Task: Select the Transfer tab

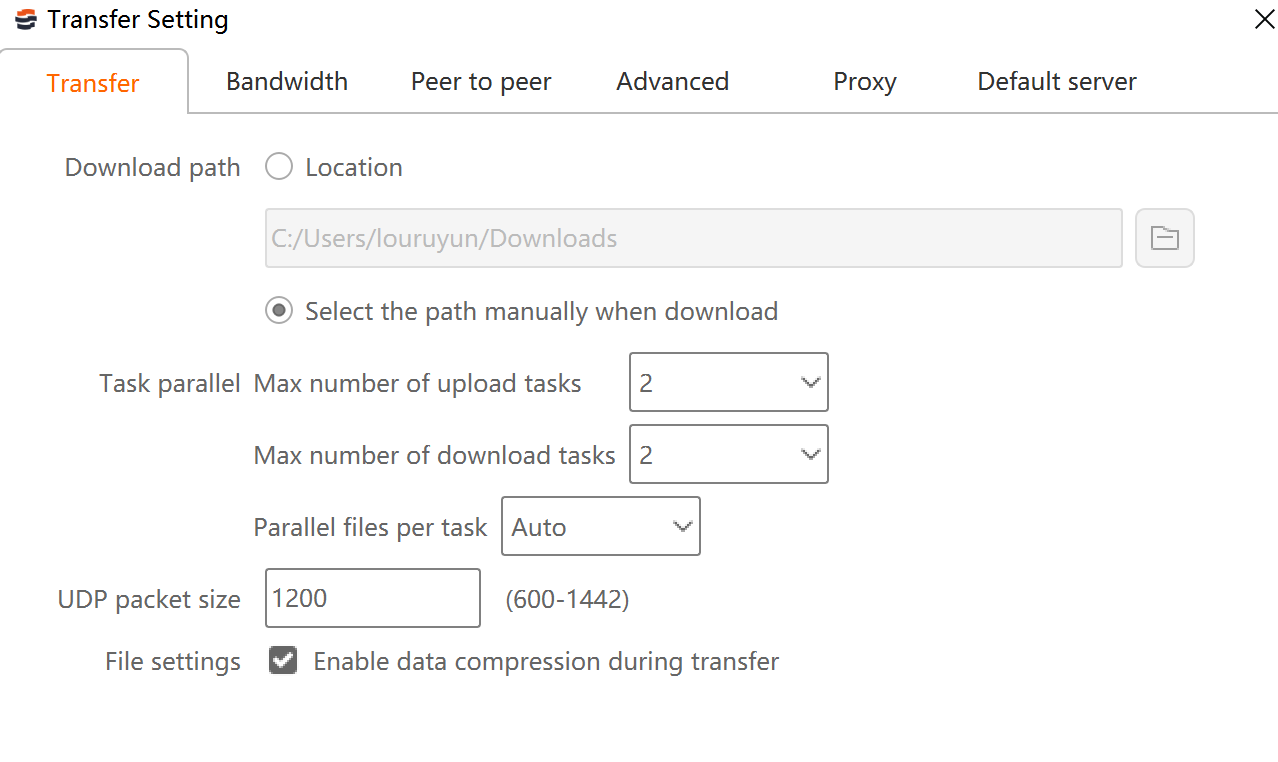Action: (94, 82)
